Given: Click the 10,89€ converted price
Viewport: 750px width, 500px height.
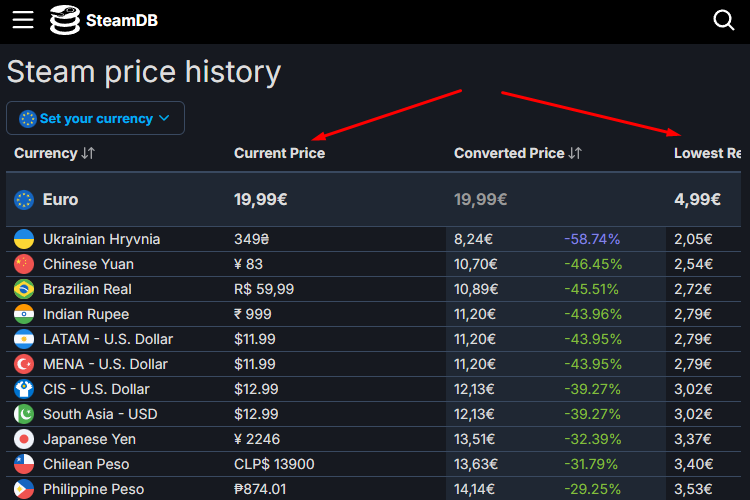Looking at the screenshot, I should 476,289.
